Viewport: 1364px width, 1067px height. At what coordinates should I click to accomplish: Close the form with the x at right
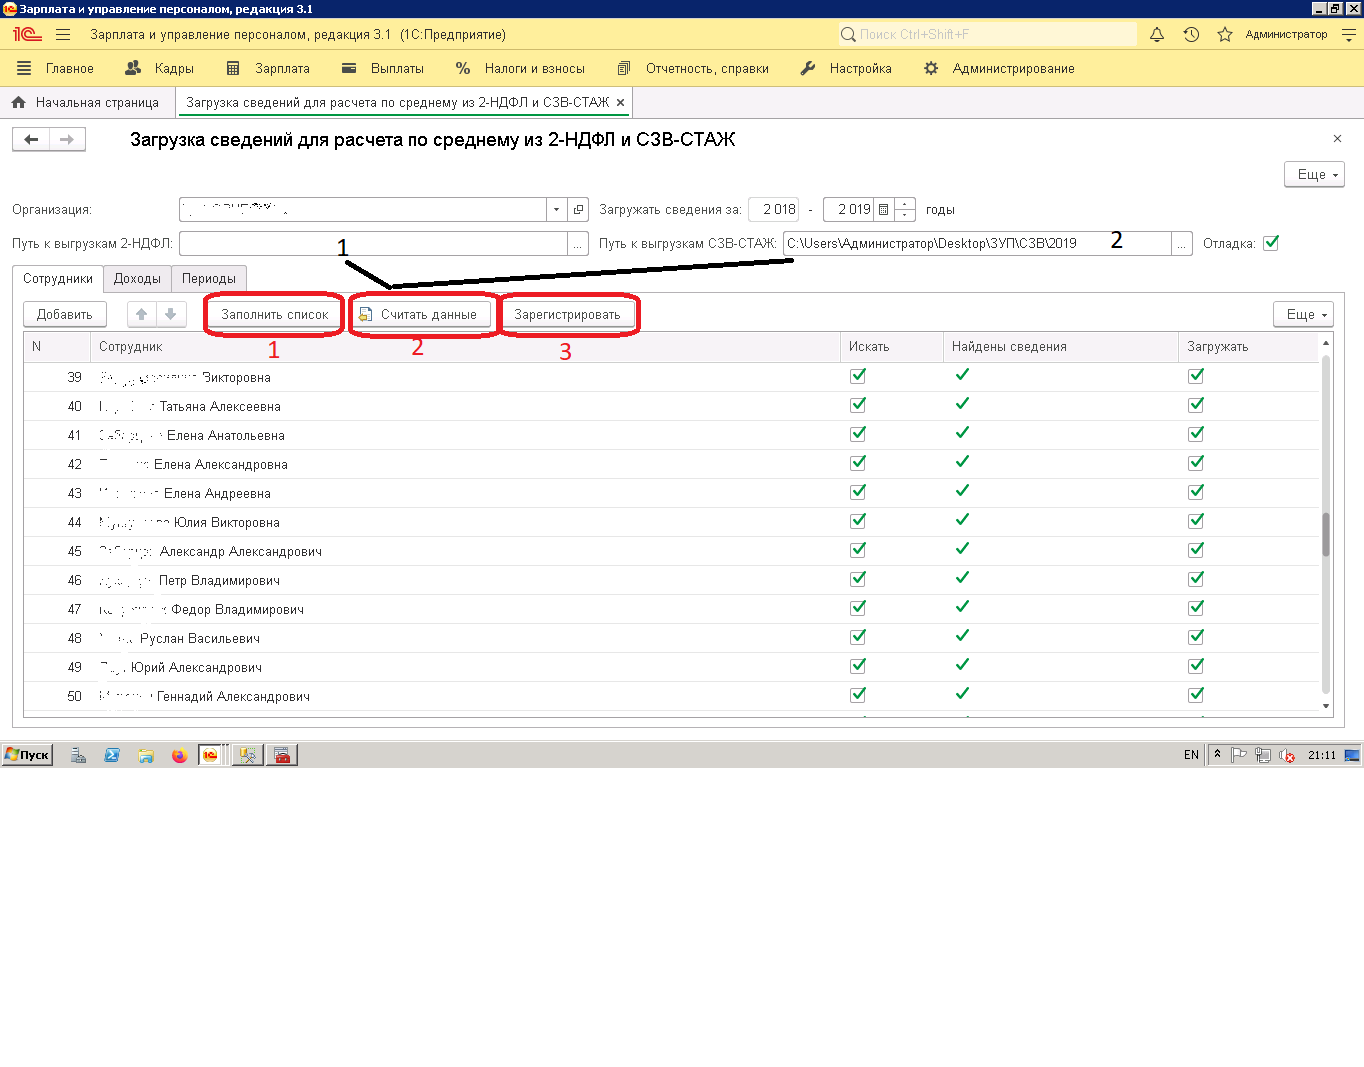click(1337, 139)
